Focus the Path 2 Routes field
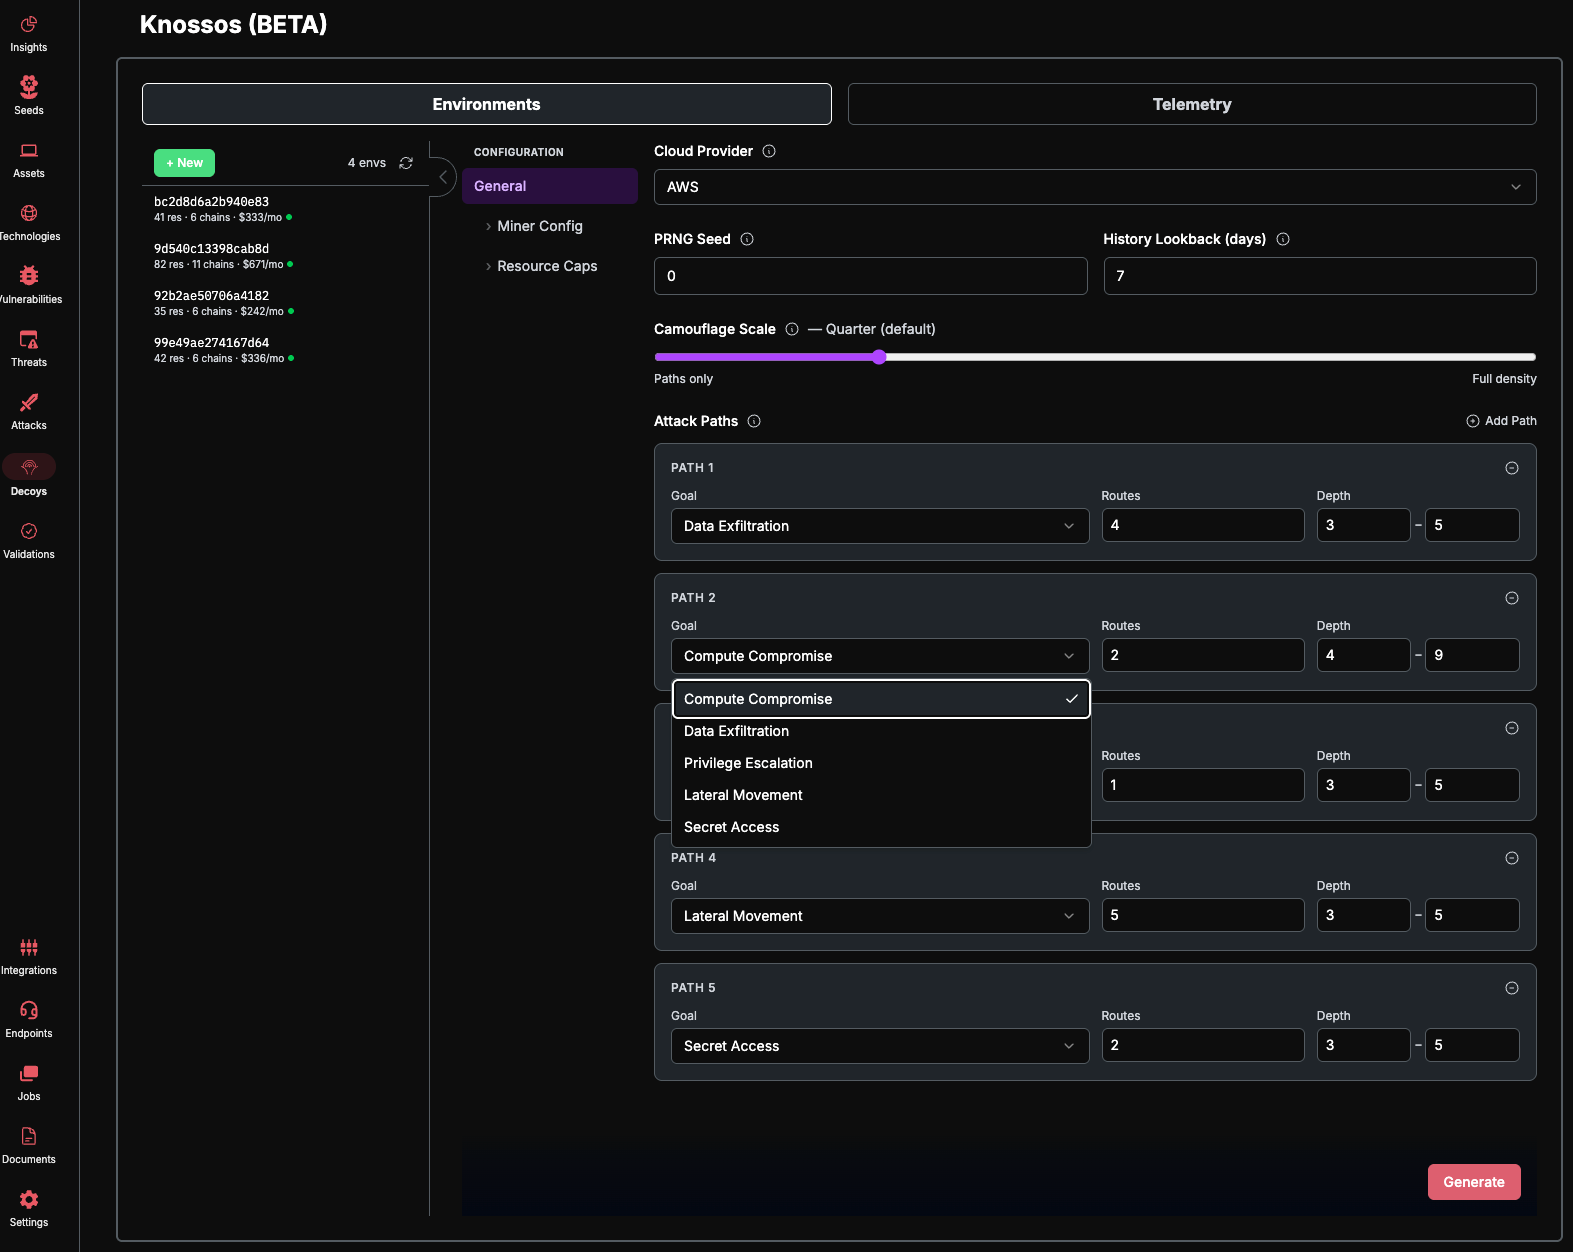Screen dimensions: 1573x1252 (1203, 655)
